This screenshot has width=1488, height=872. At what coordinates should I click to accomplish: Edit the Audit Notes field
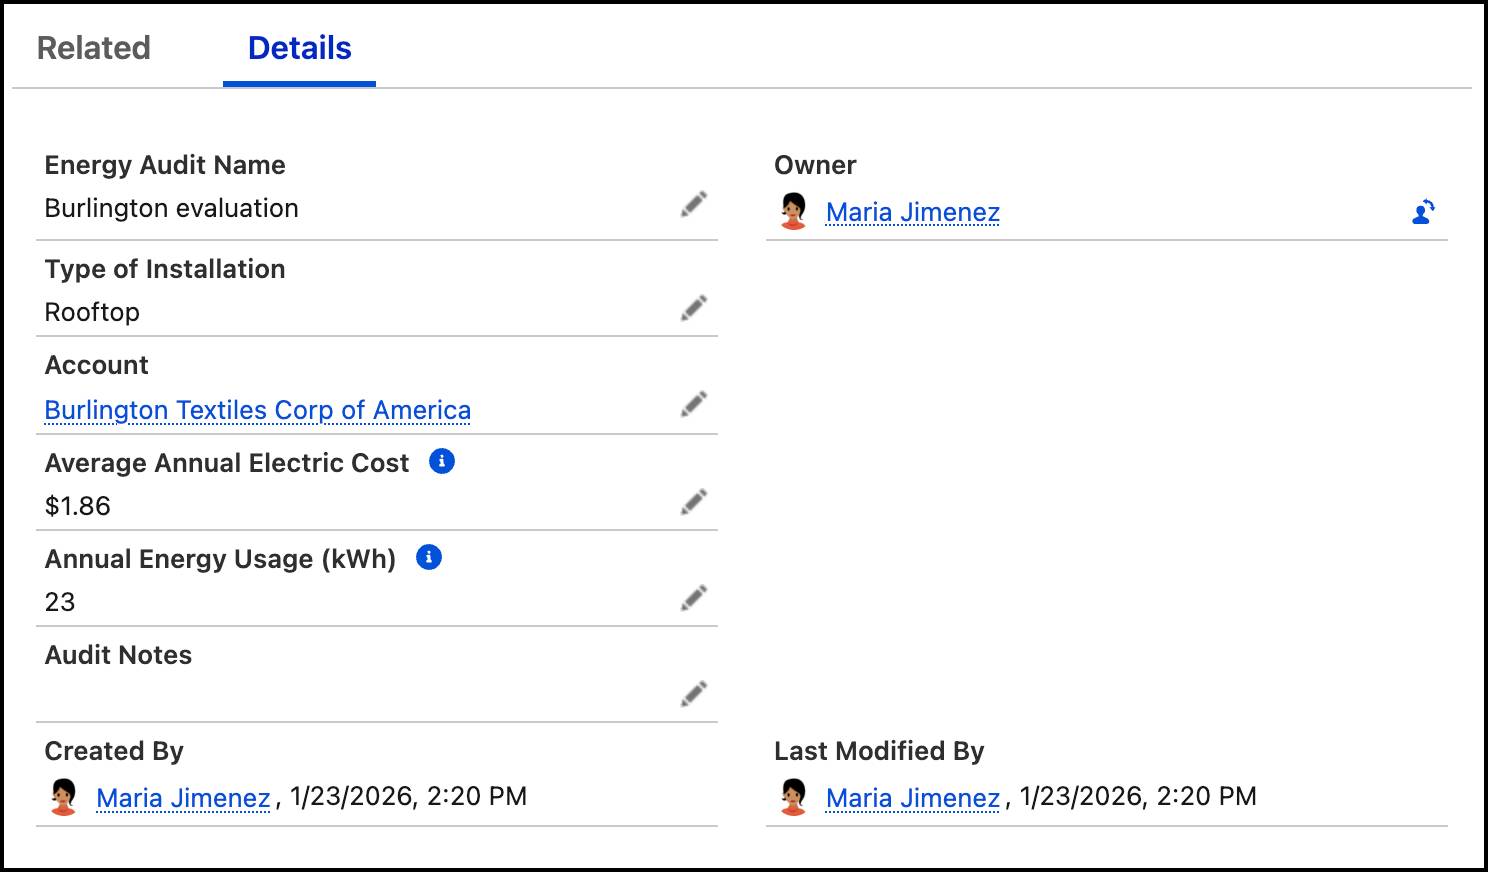(694, 692)
